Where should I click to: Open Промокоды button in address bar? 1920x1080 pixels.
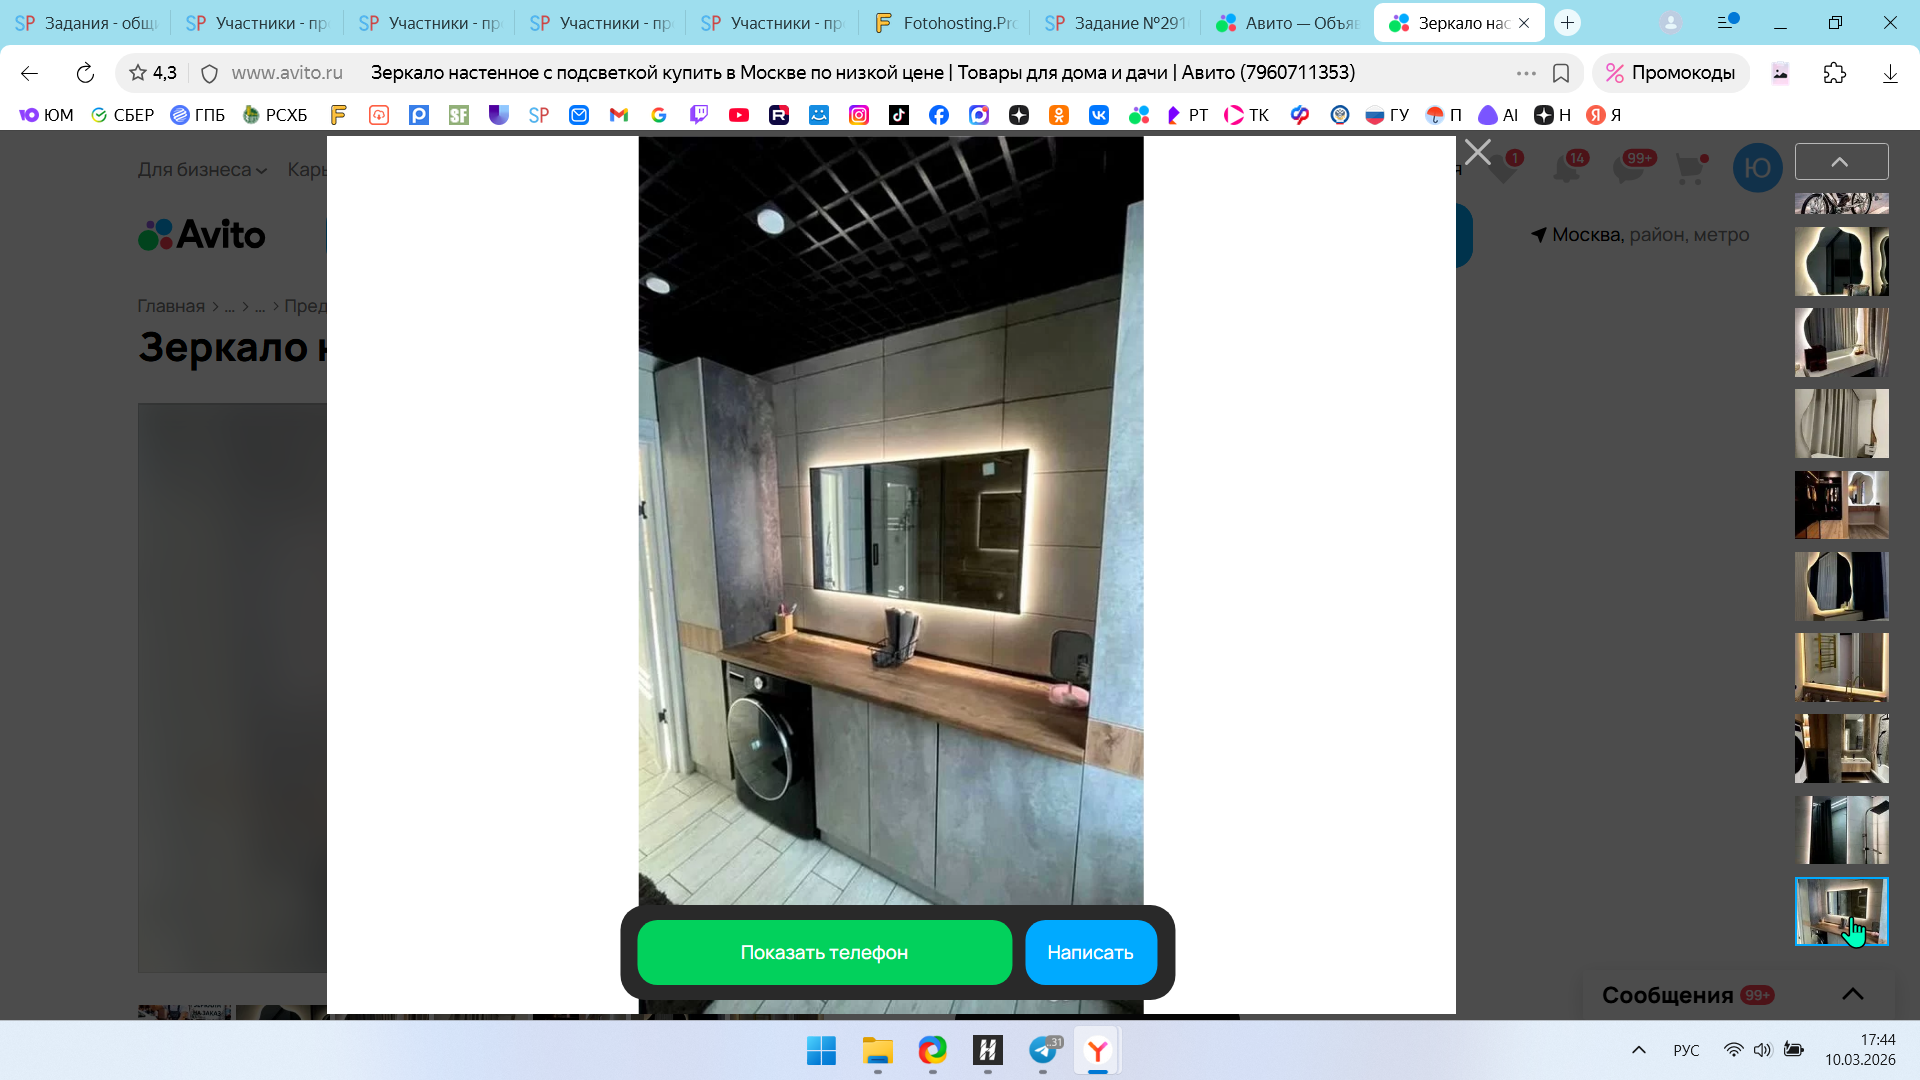click(x=1671, y=73)
